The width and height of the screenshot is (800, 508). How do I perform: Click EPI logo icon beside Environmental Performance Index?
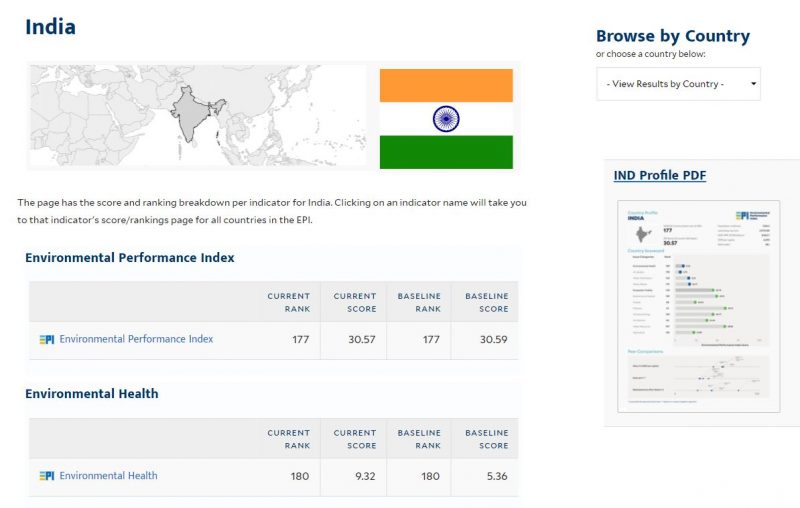(46, 340)
